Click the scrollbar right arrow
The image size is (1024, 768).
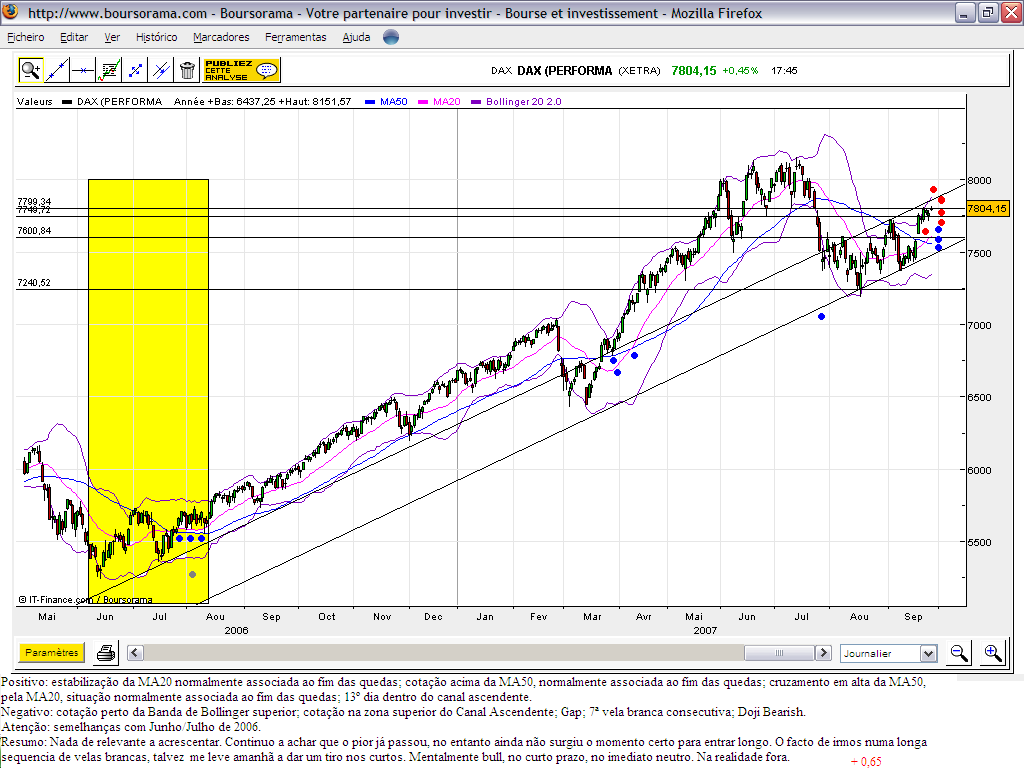tap(824, 652)
